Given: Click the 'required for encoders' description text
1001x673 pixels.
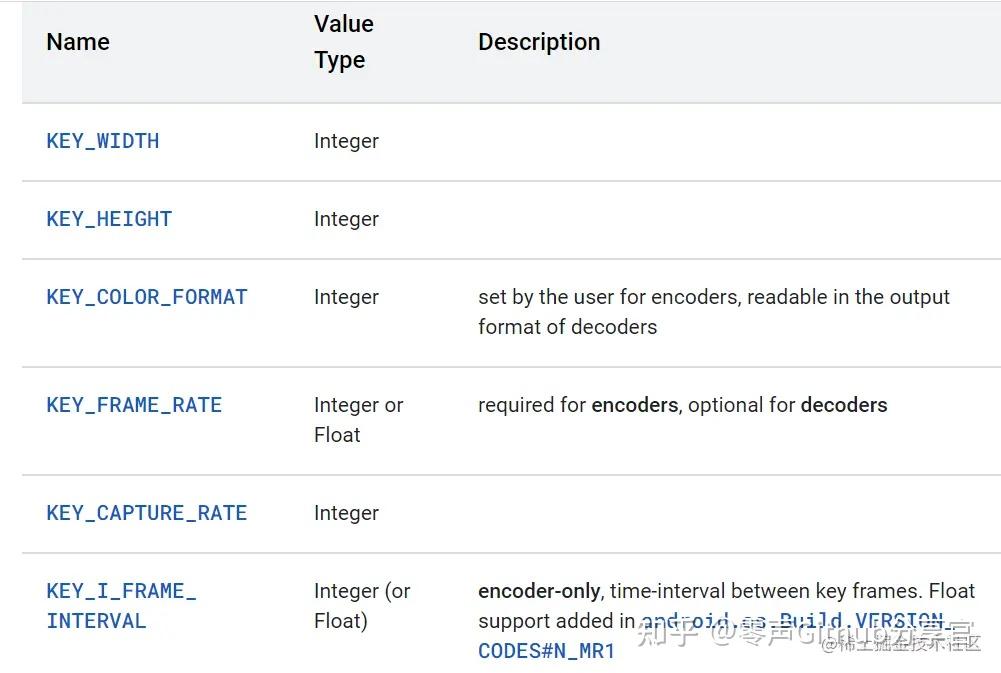Looking at the screenshot, I should pos(682,405).
